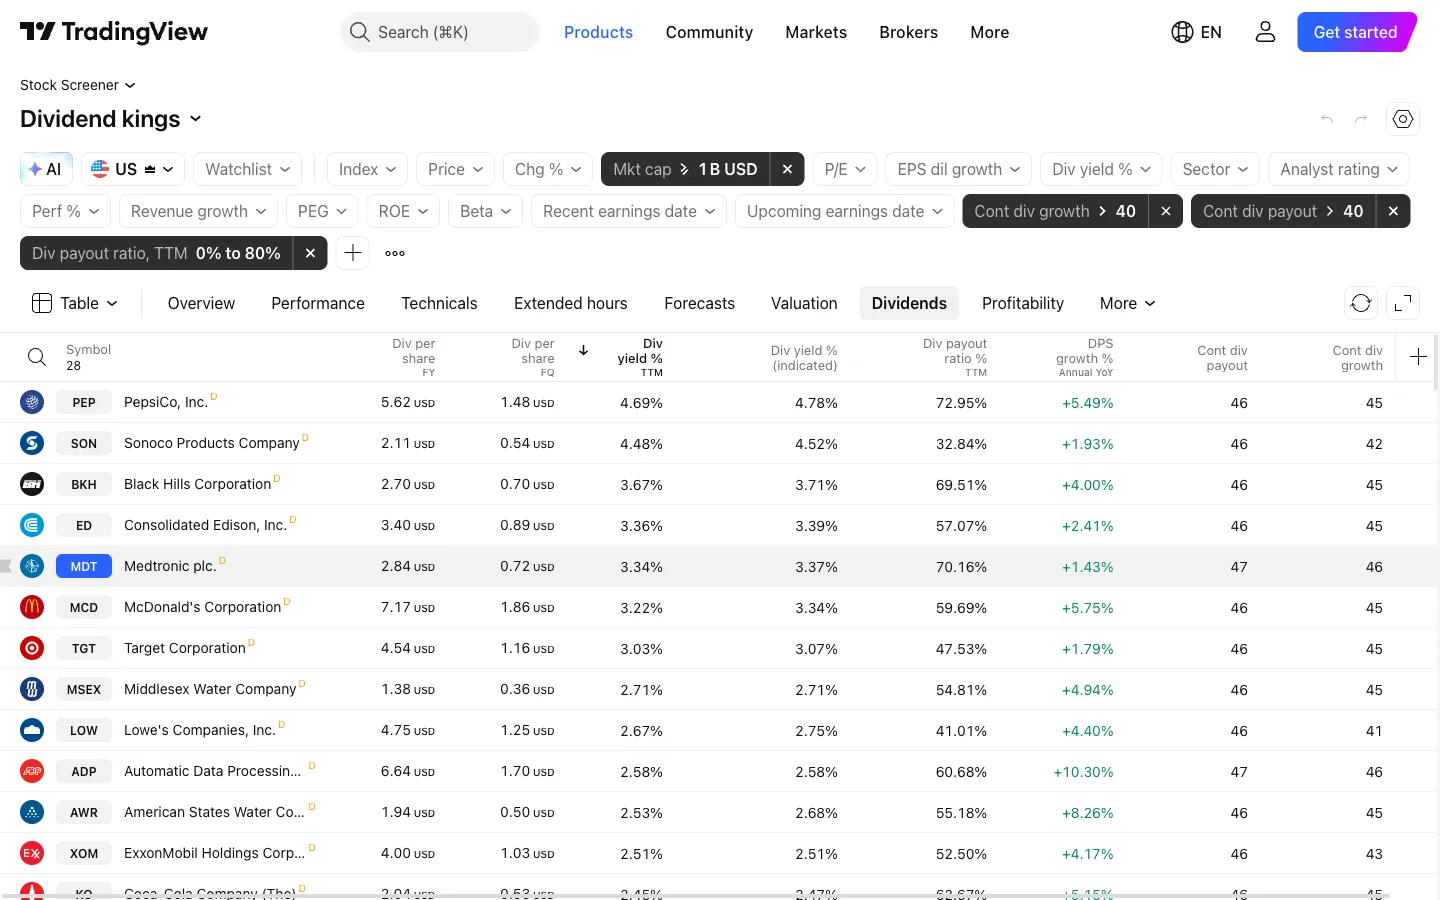Switch to the Overview tab

[201, 303]
